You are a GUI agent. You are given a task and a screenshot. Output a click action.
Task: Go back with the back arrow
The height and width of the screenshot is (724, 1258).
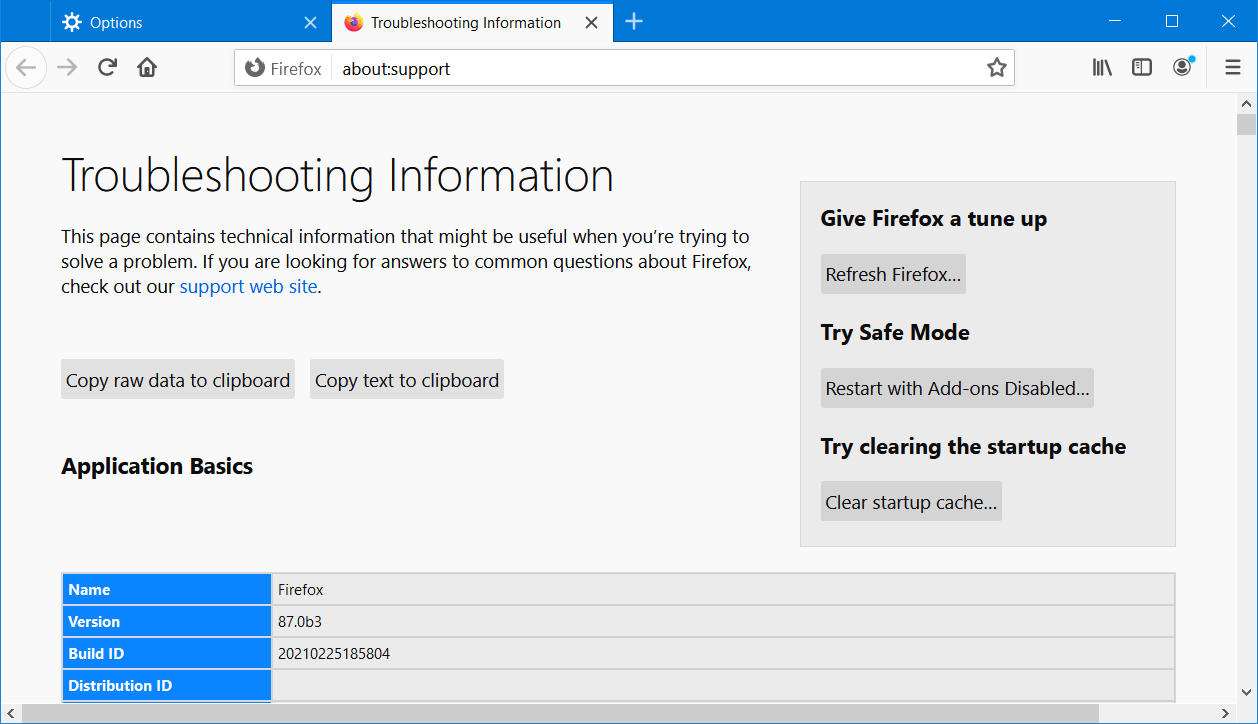tap(26, 68)
